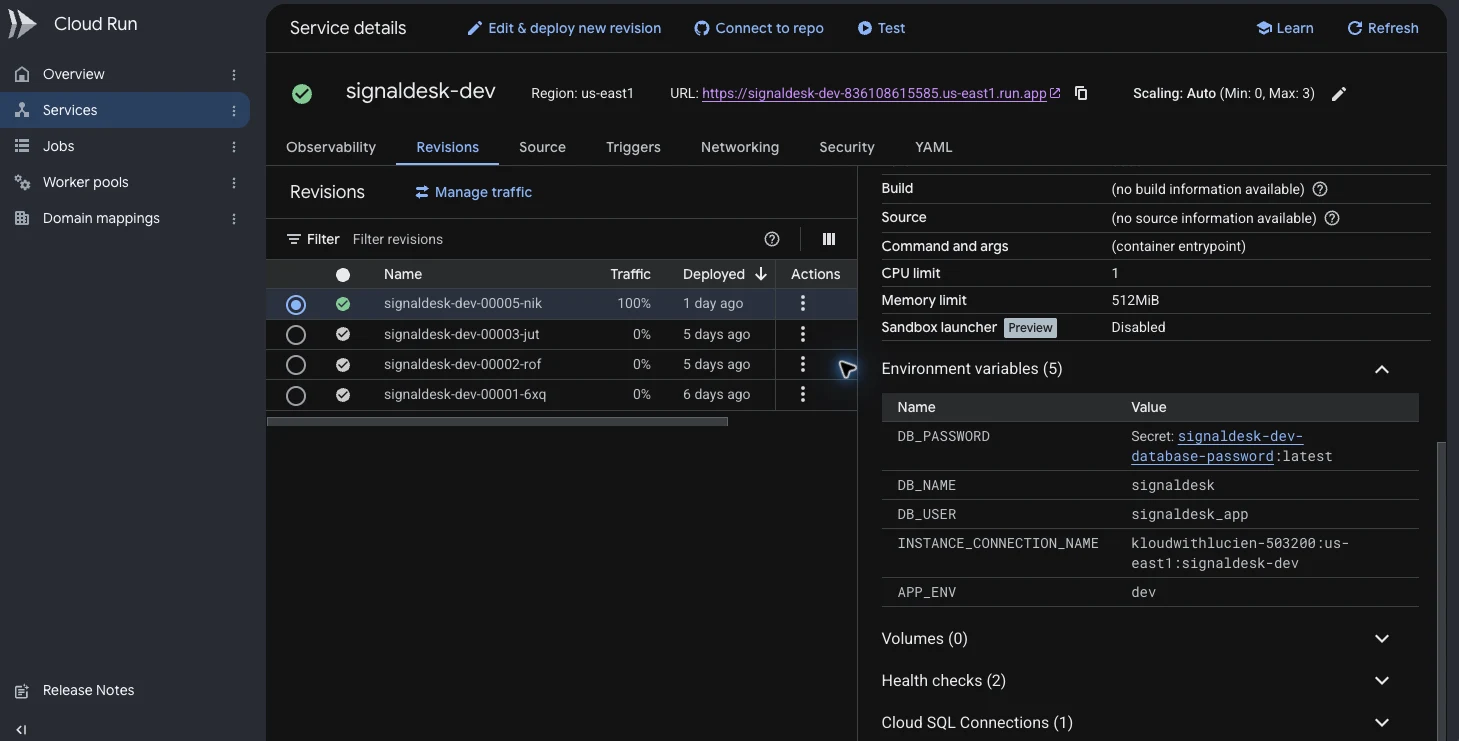
Task: Open actions menu for signaldesk-dev-00003-jut
Action: [x=803, y=334]
